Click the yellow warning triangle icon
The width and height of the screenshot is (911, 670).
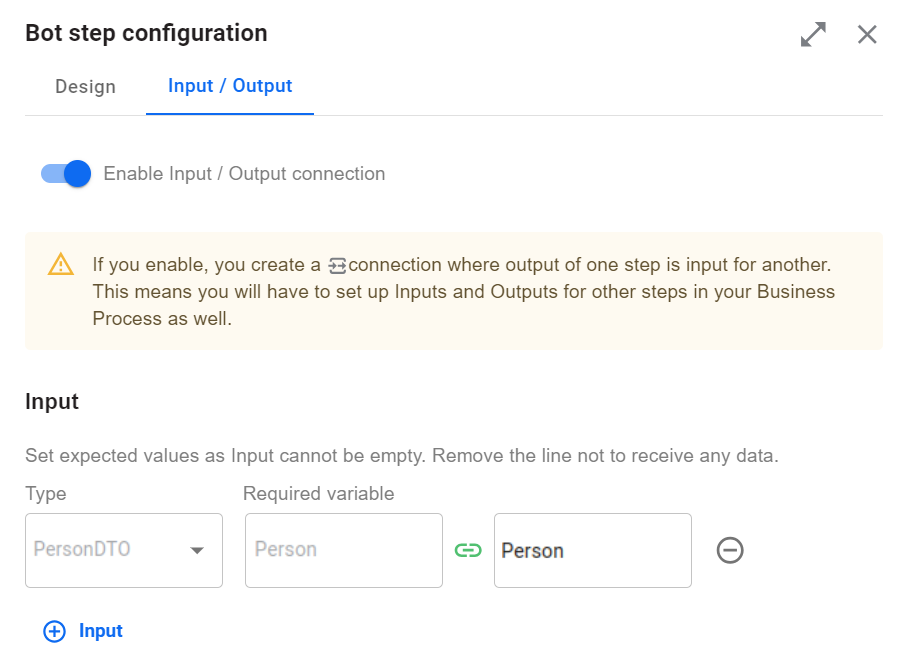(60, 264)
